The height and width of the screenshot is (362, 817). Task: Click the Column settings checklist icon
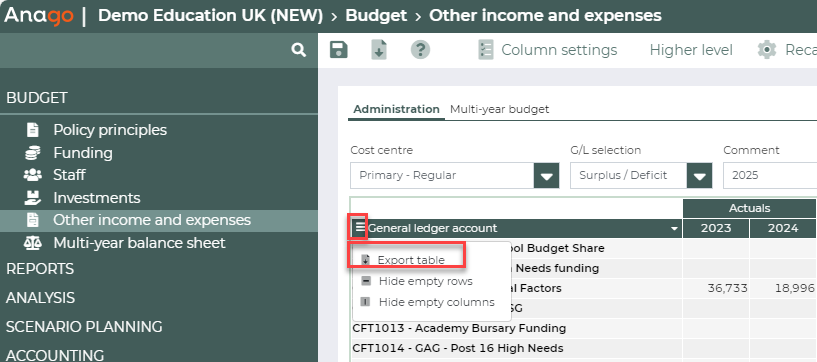[486, 50]
